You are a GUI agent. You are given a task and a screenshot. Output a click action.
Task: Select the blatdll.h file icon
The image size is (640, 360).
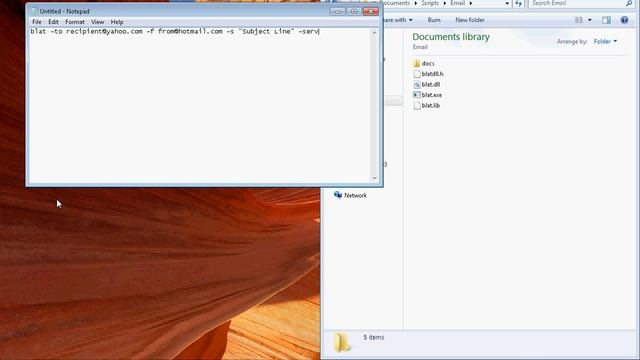click(417, 74)
